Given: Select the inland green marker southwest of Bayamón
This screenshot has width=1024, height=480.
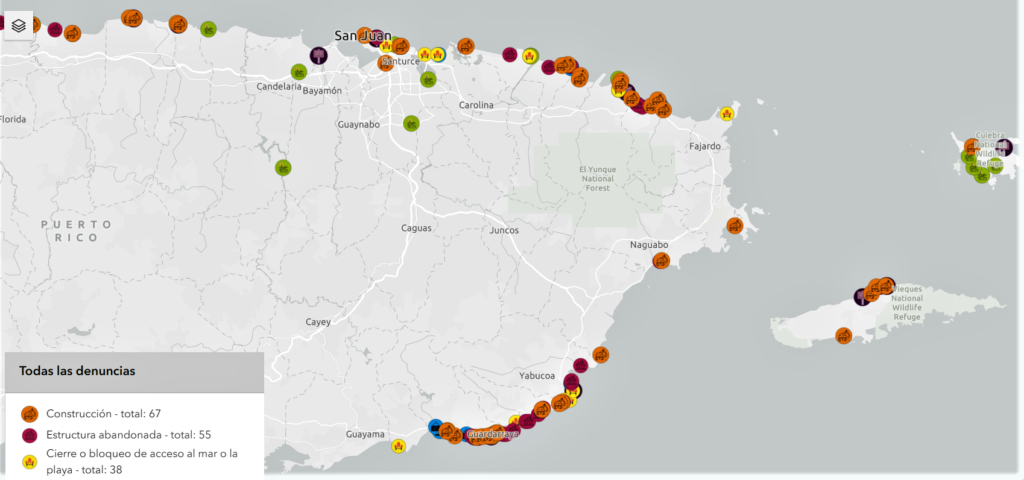Looking at the screenshot, I should coord(284,167).
